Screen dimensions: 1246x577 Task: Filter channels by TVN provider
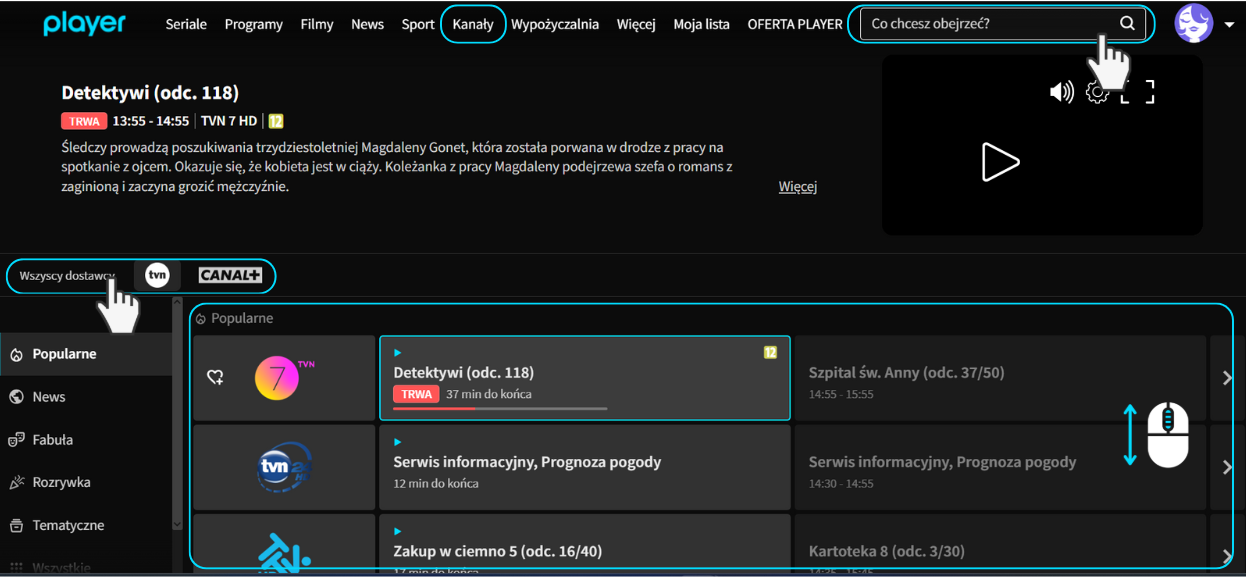[x=157, y=276]
